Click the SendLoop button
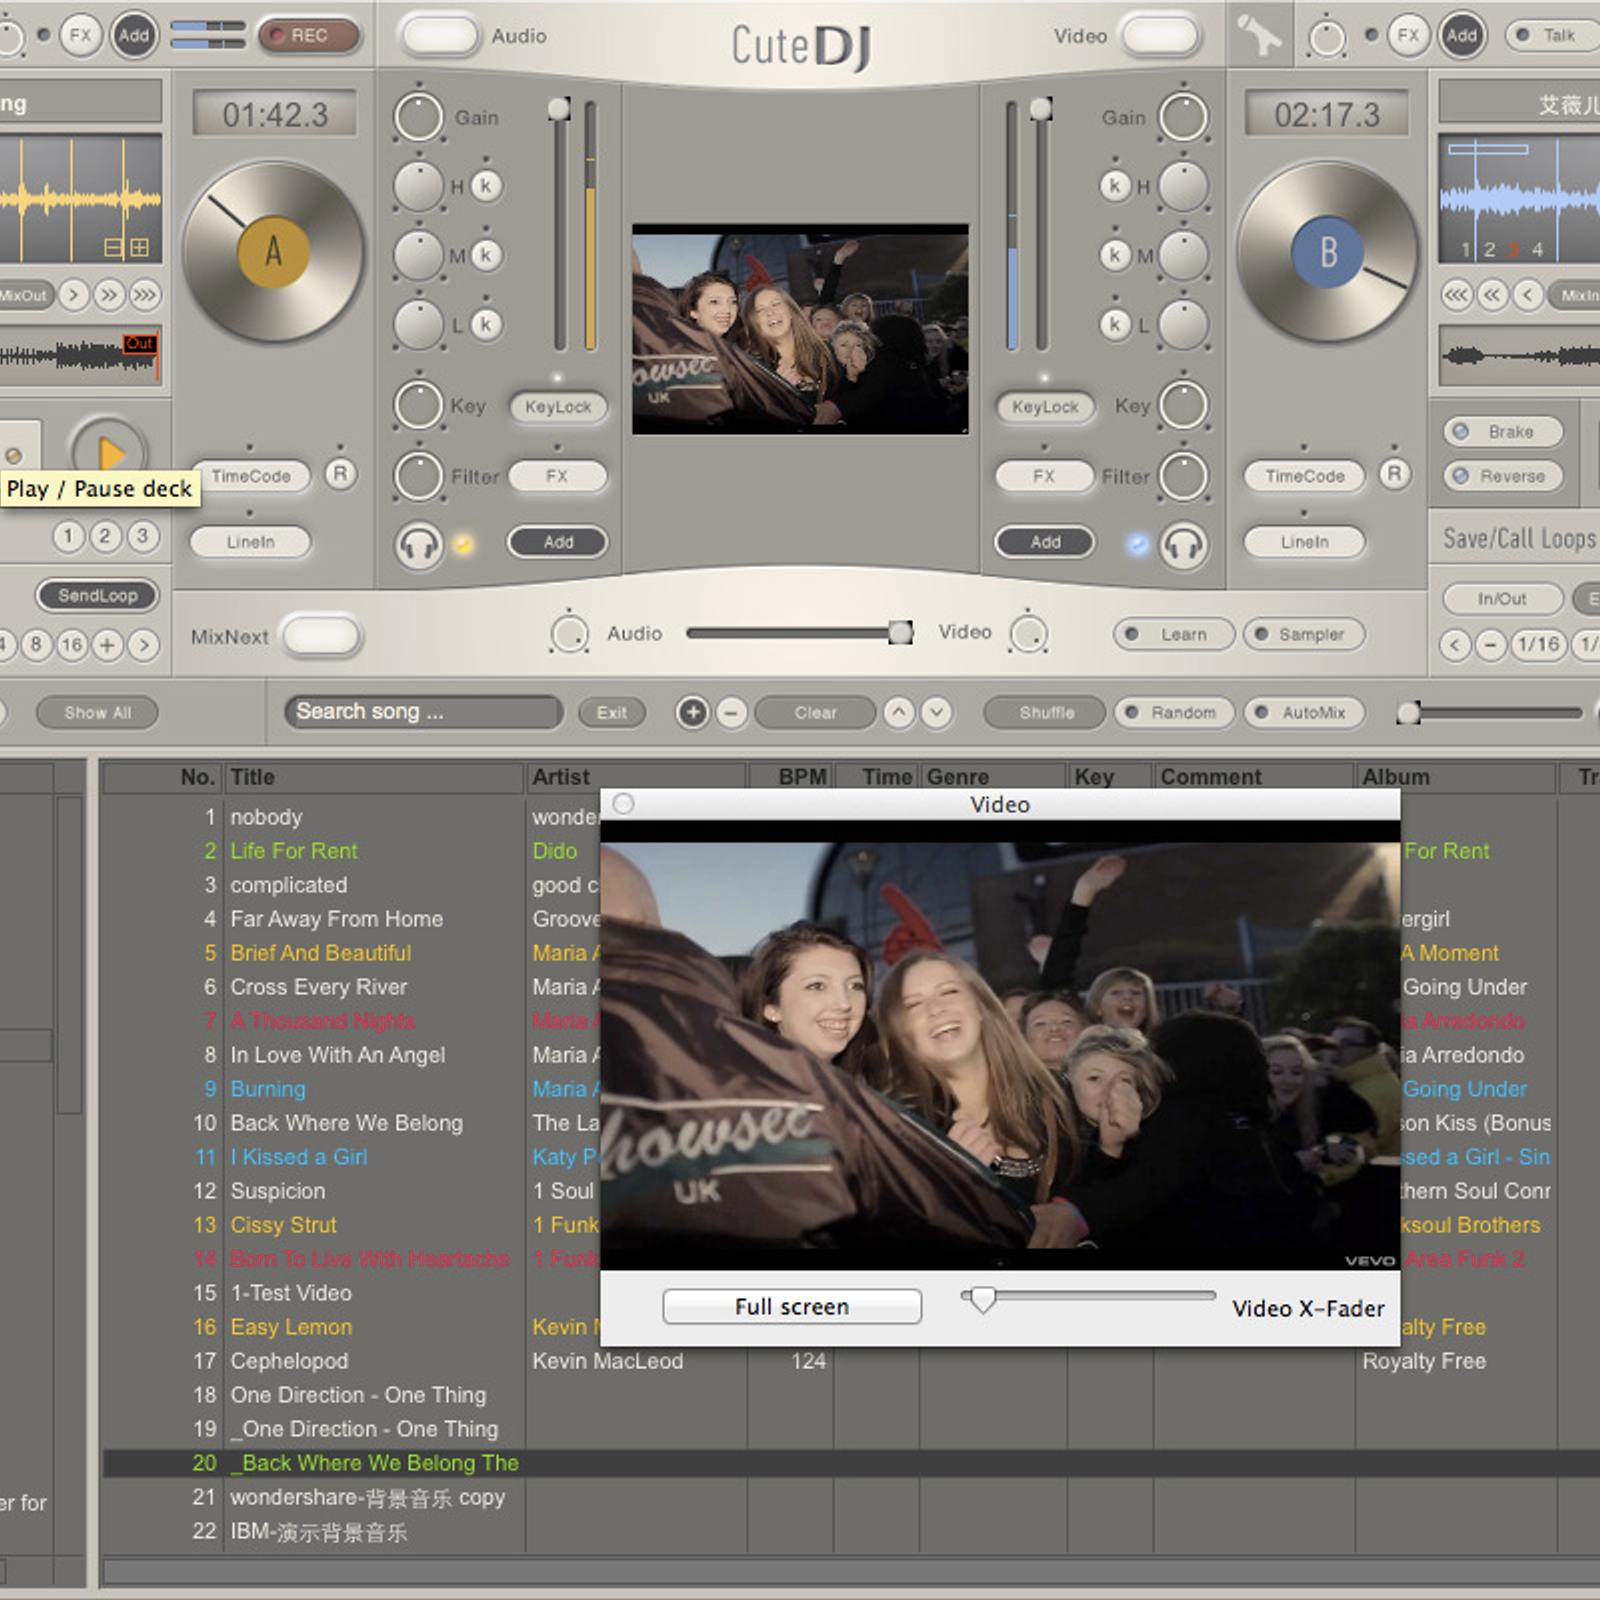 [x=98, y=596]
